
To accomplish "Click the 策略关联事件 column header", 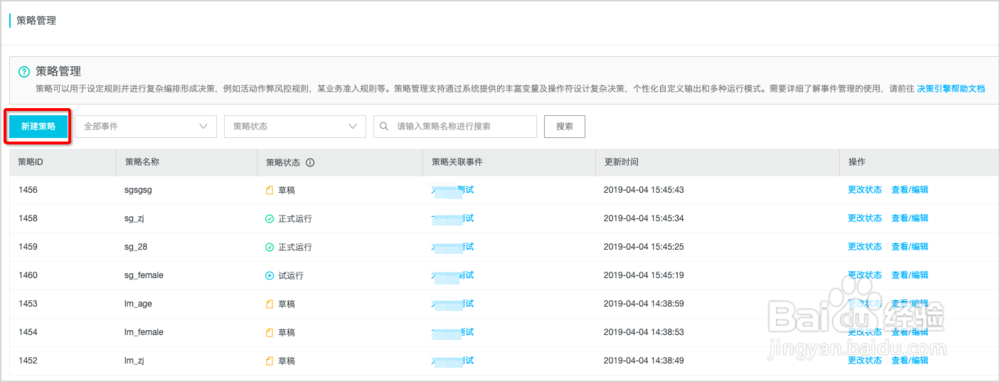I will (x=457, y=163).
